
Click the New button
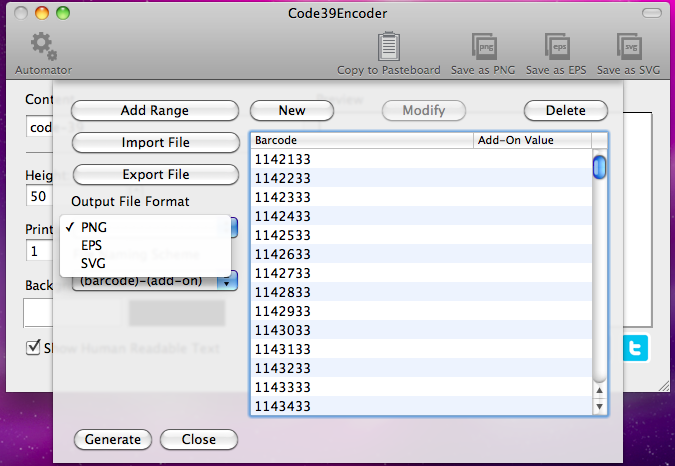(x=292, y=111)
